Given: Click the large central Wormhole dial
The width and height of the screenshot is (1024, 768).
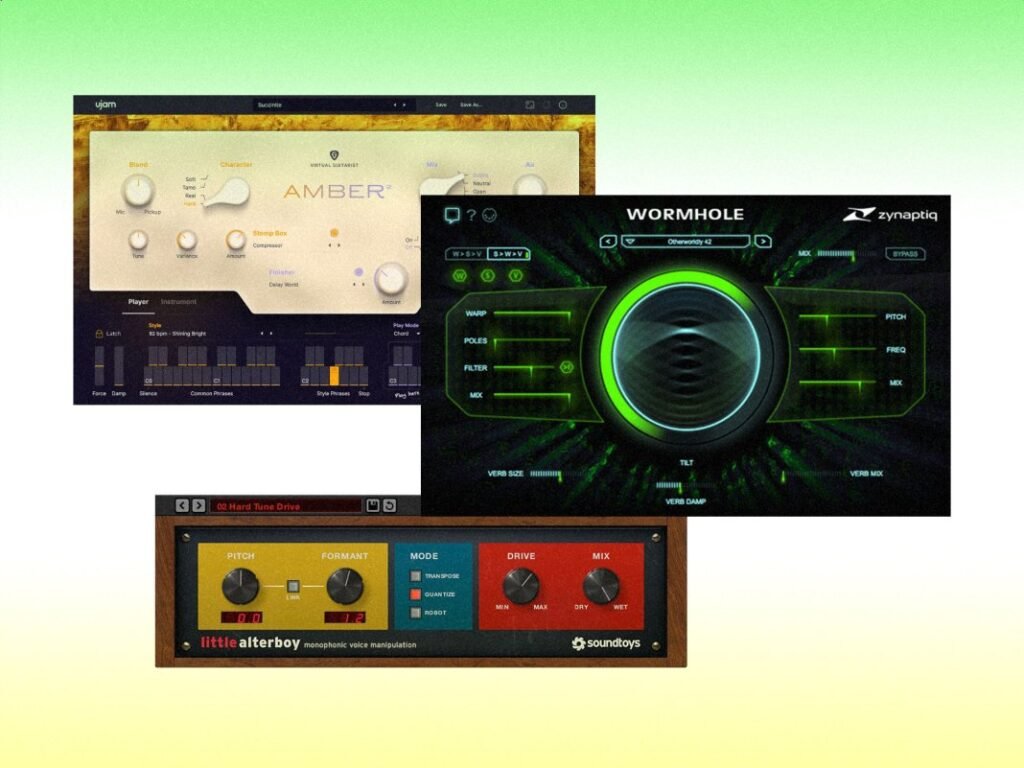Looking at the screenshot, I should (x=686, y=356).
